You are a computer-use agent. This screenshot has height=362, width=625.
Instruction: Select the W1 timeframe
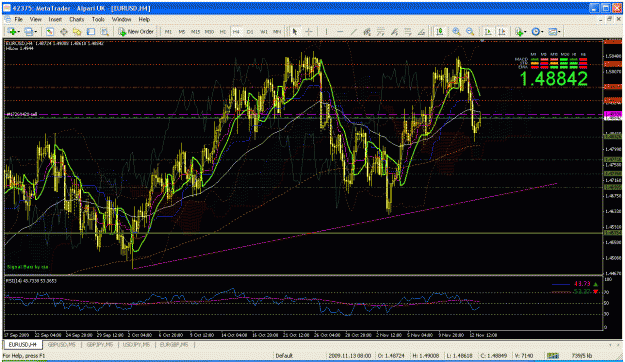pyautogui.click(x=263, y=31)
